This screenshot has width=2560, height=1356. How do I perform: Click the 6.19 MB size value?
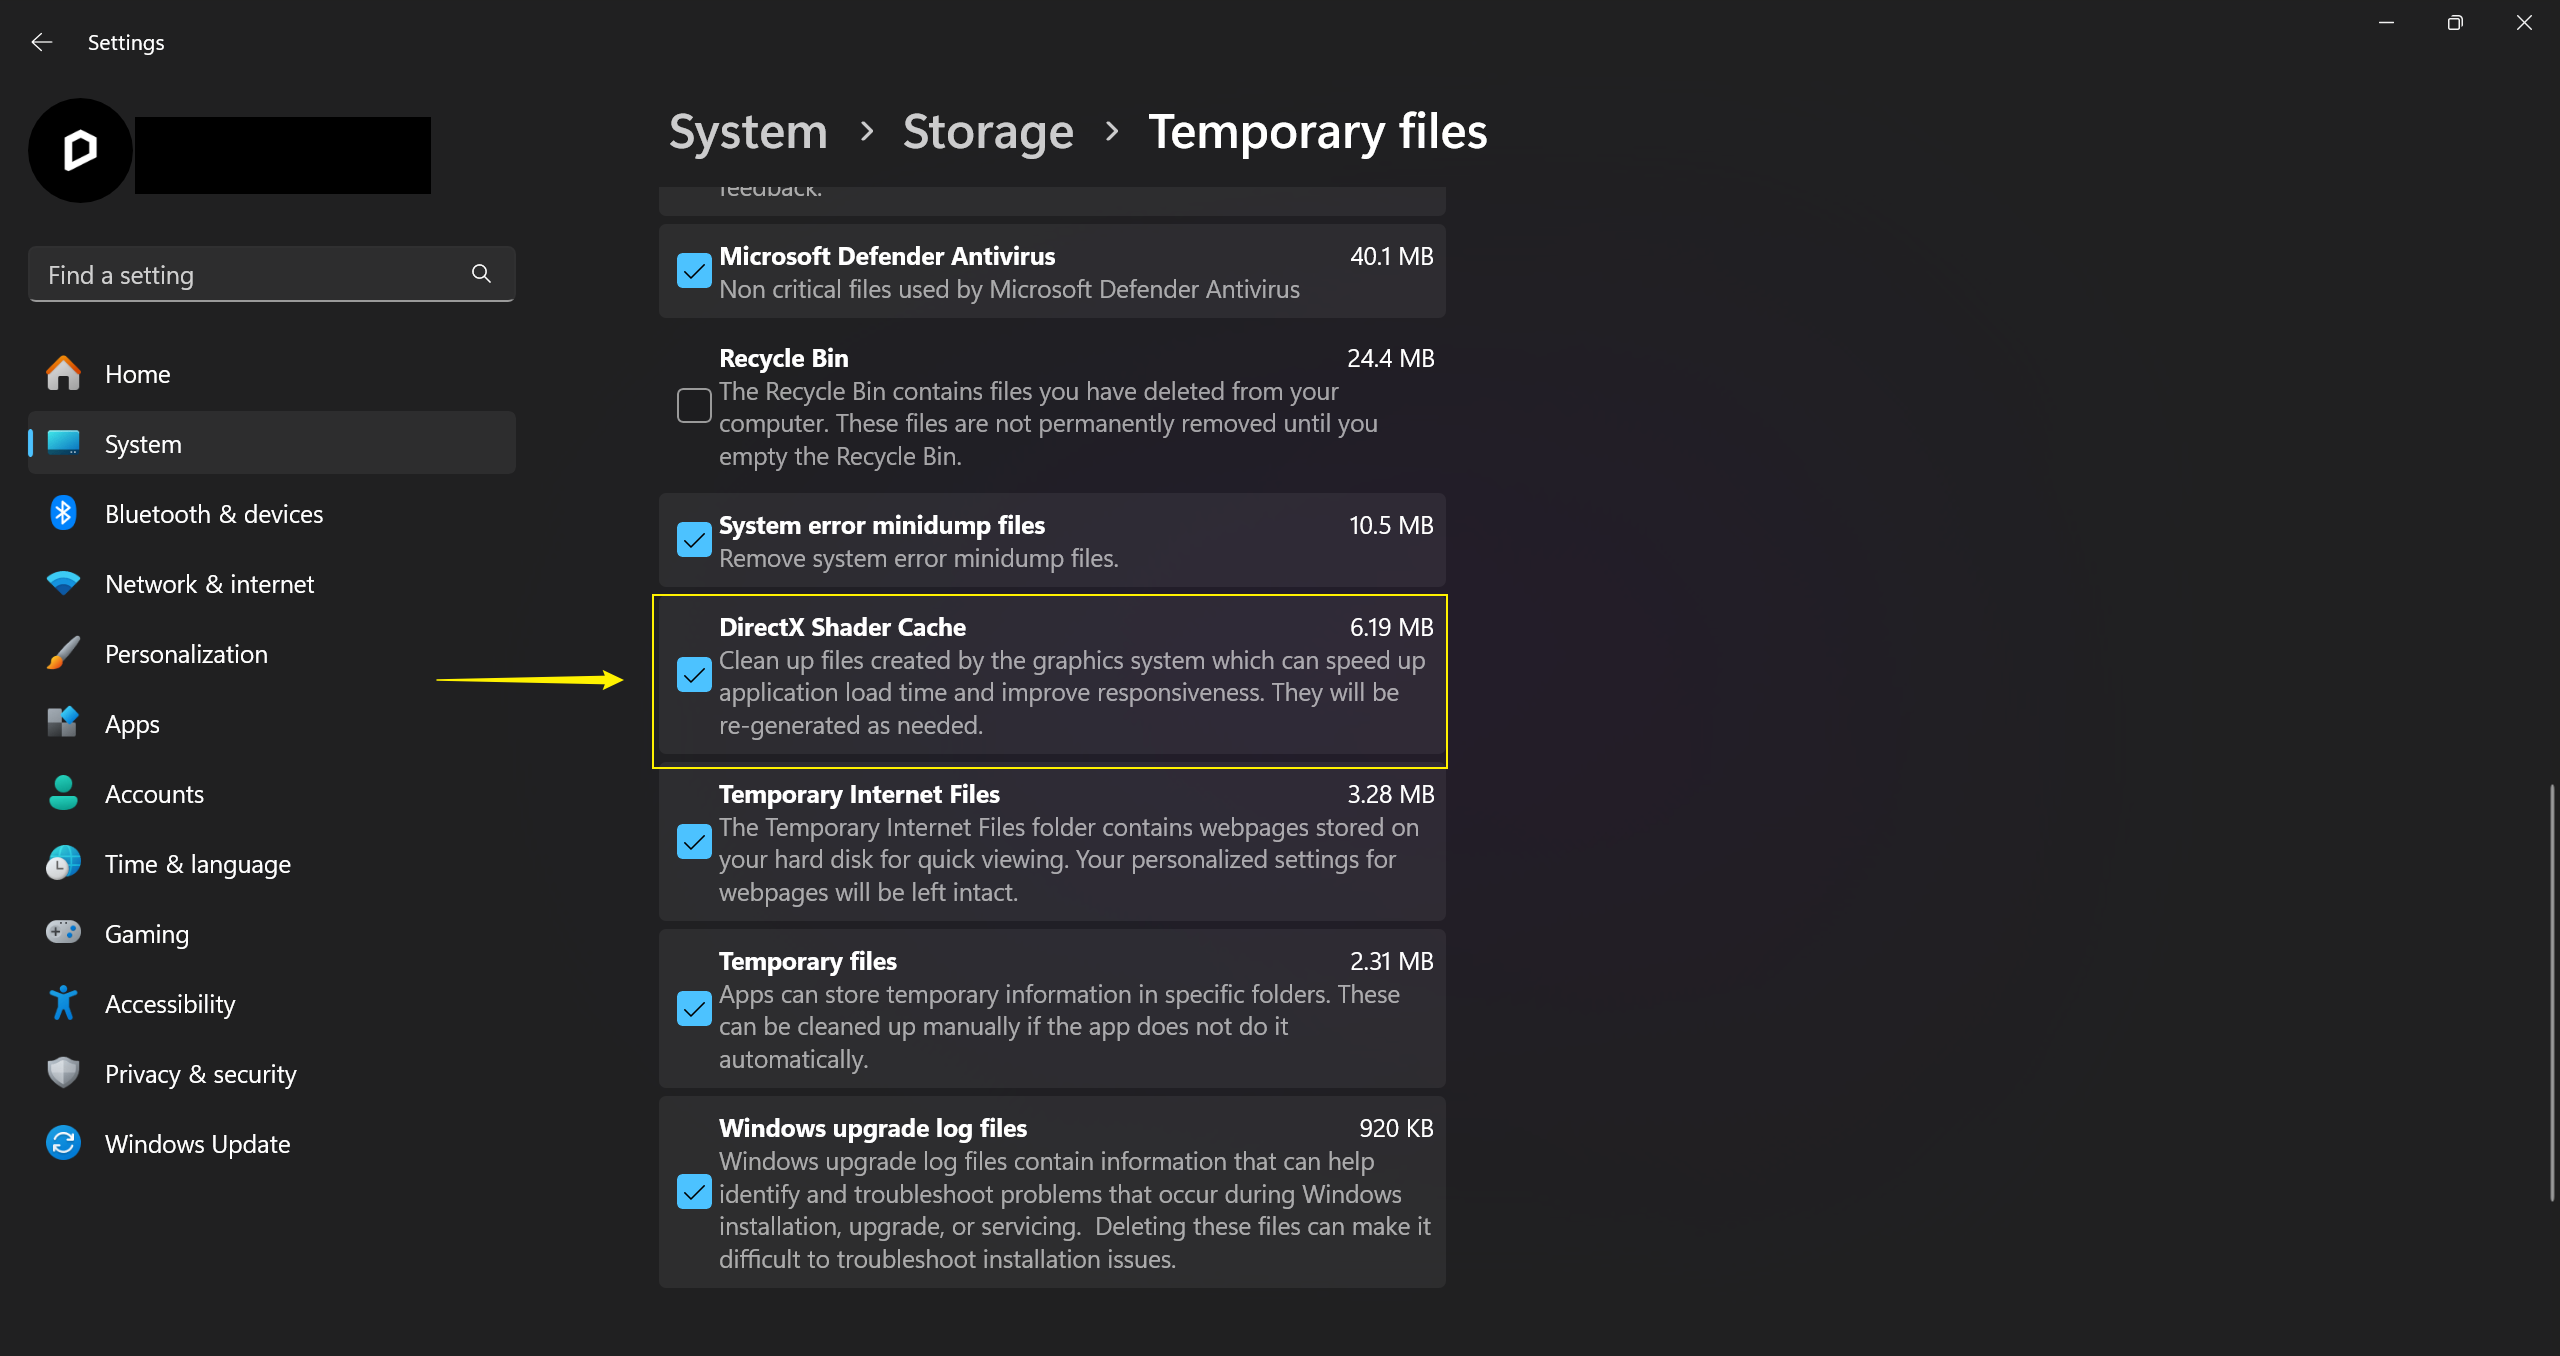tap(1392, 627)
